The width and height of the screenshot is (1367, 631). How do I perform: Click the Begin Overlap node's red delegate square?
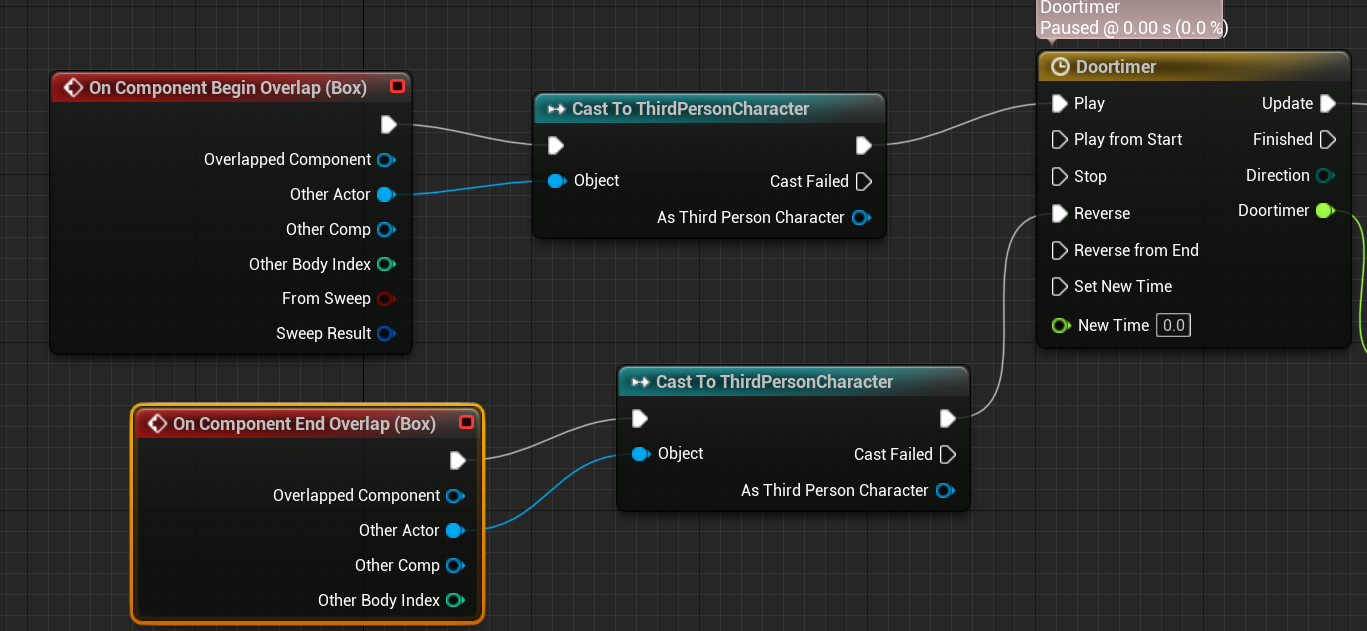point(397,87)
